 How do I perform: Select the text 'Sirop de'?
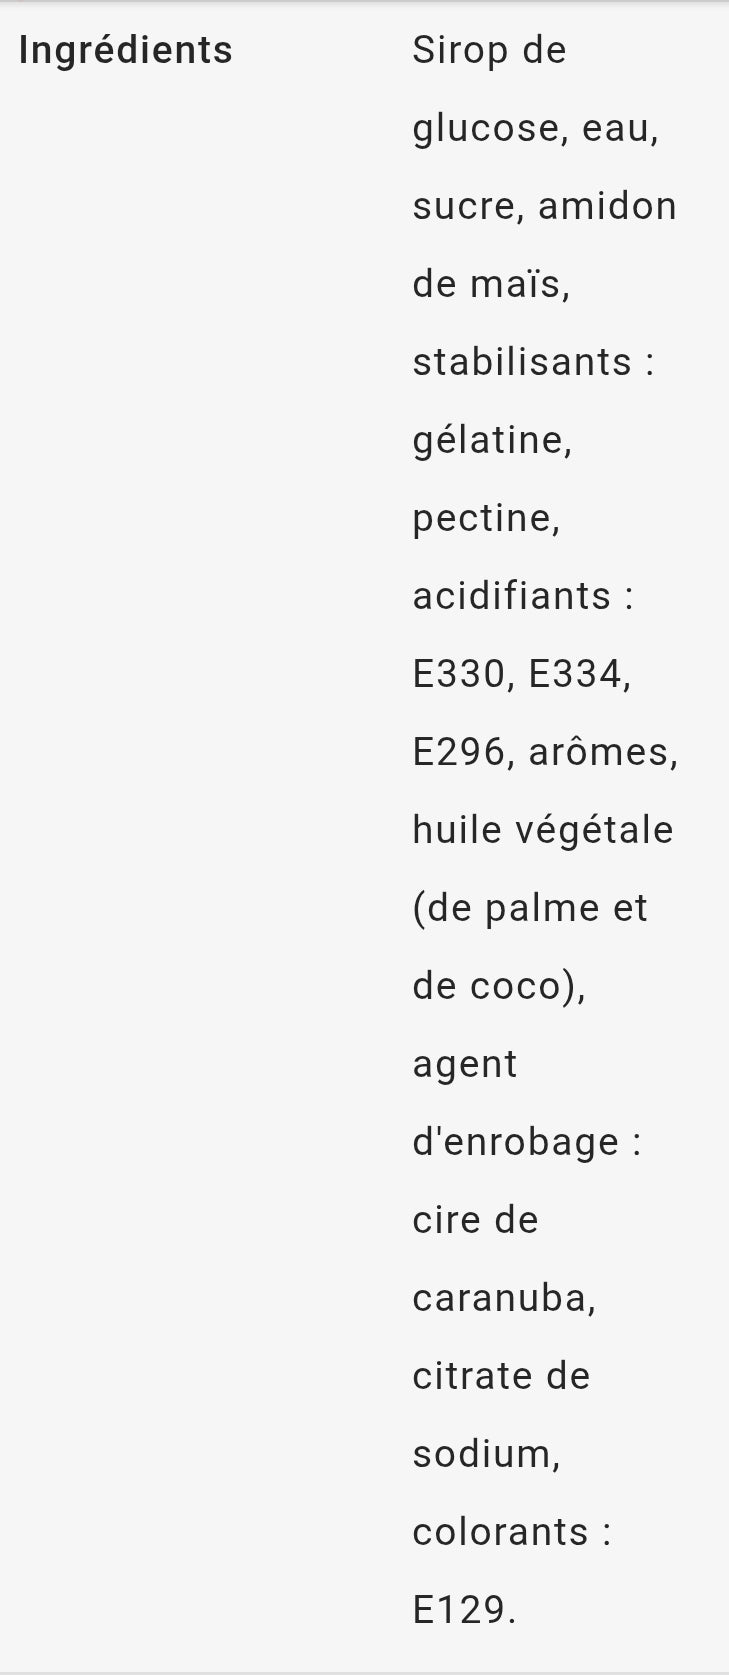pos(489,50)
